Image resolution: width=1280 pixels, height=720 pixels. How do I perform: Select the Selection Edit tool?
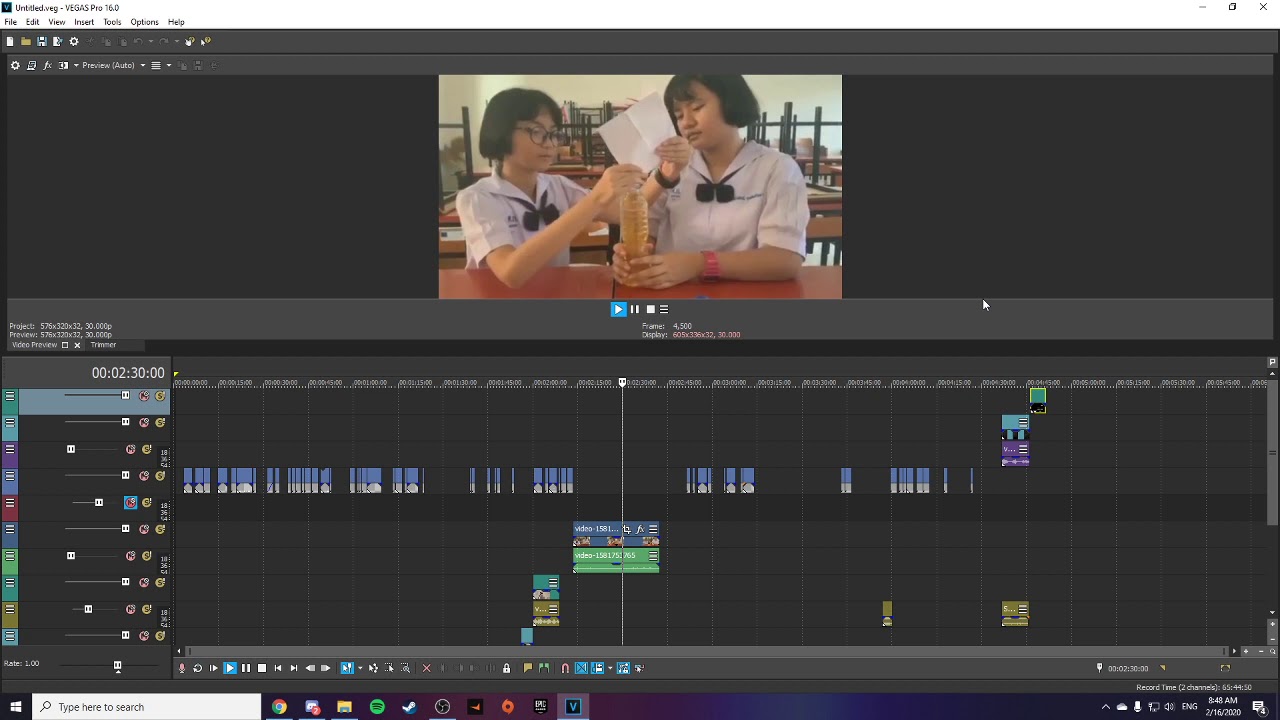pyautogui.click(x=389, y=668)
